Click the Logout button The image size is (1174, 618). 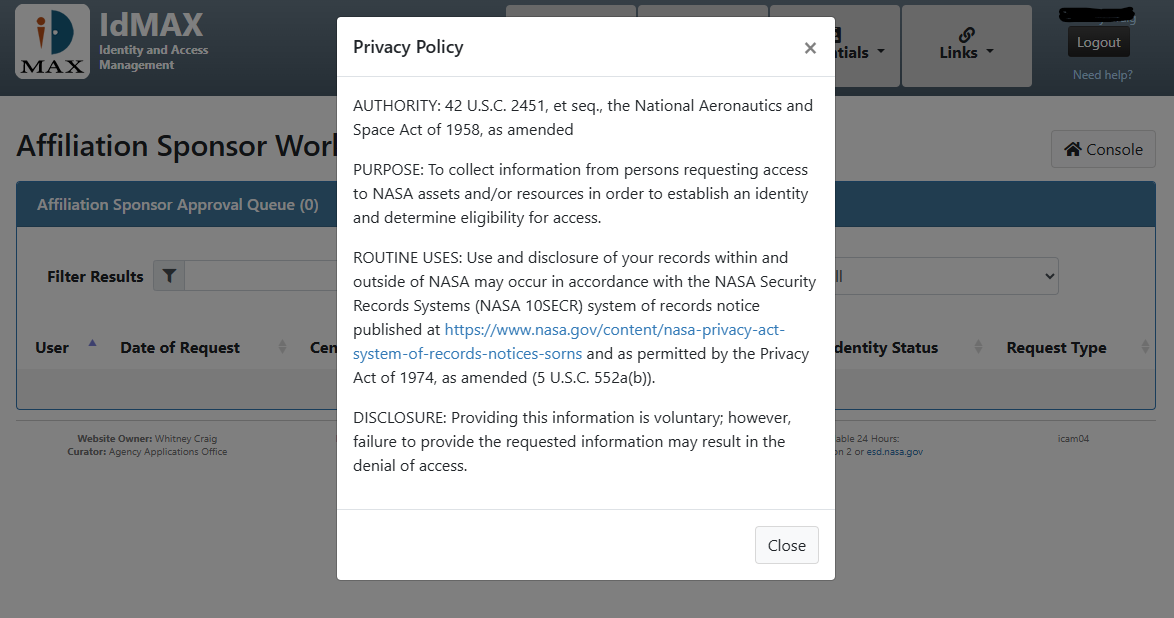point(1098,42)
